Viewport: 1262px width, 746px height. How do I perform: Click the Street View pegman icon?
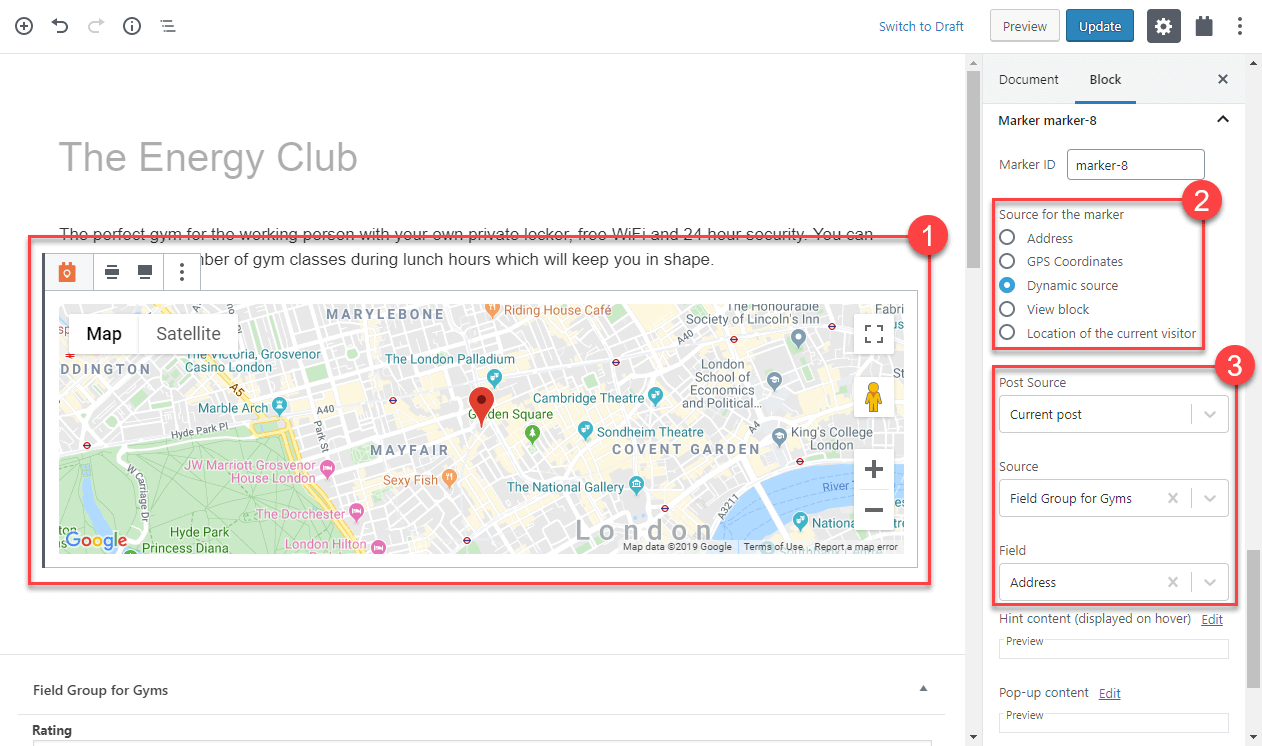coord(873,397)
